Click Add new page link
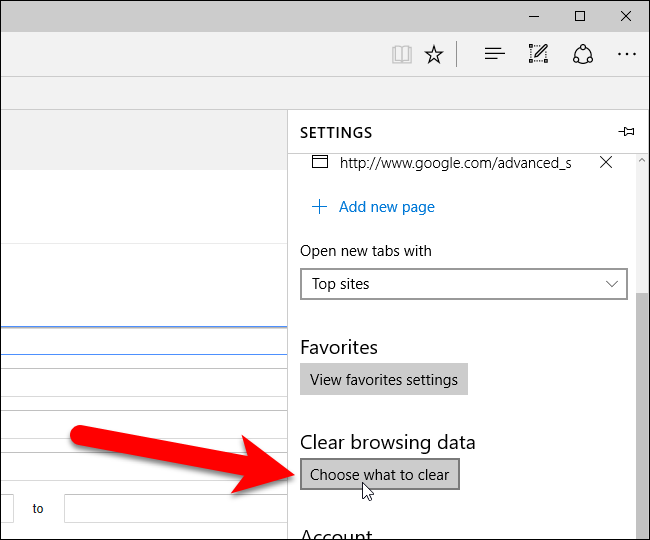 coord(386,207)
